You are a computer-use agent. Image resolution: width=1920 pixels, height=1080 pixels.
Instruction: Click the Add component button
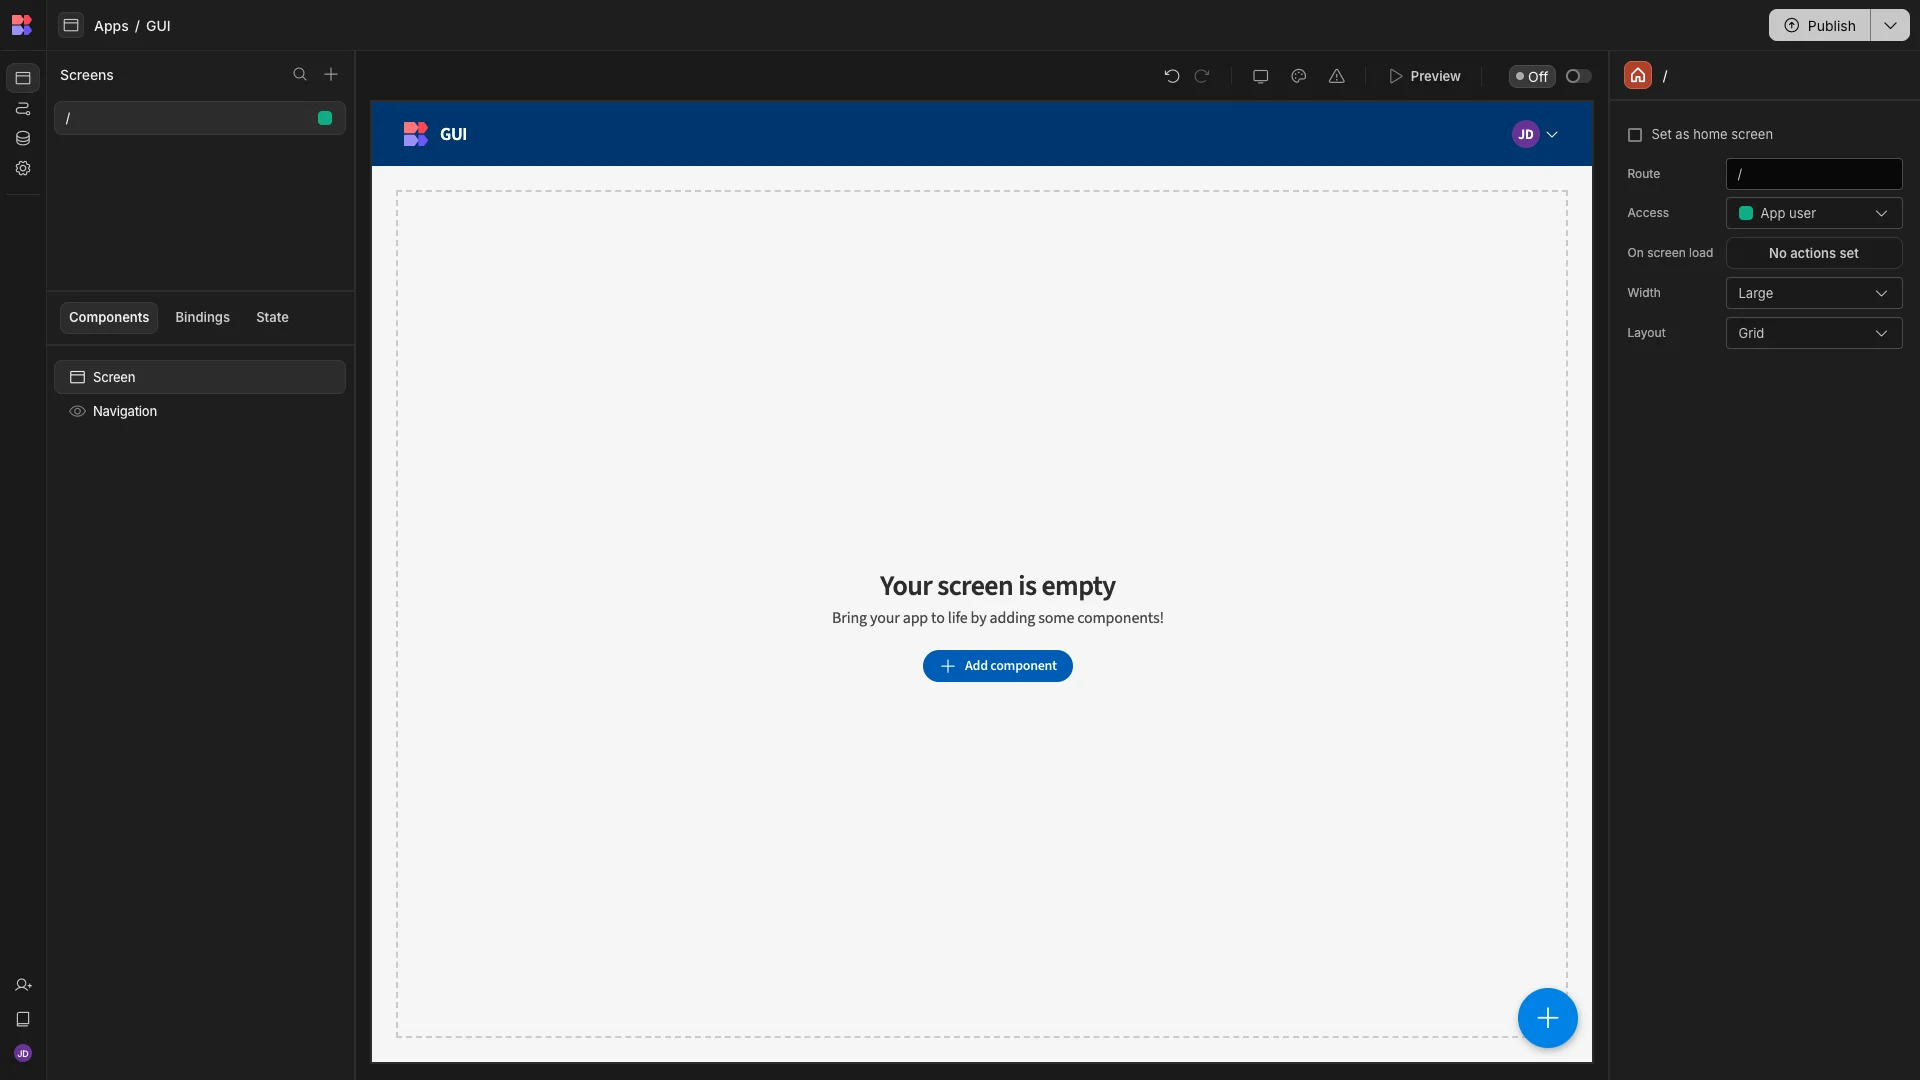(997, 666)
